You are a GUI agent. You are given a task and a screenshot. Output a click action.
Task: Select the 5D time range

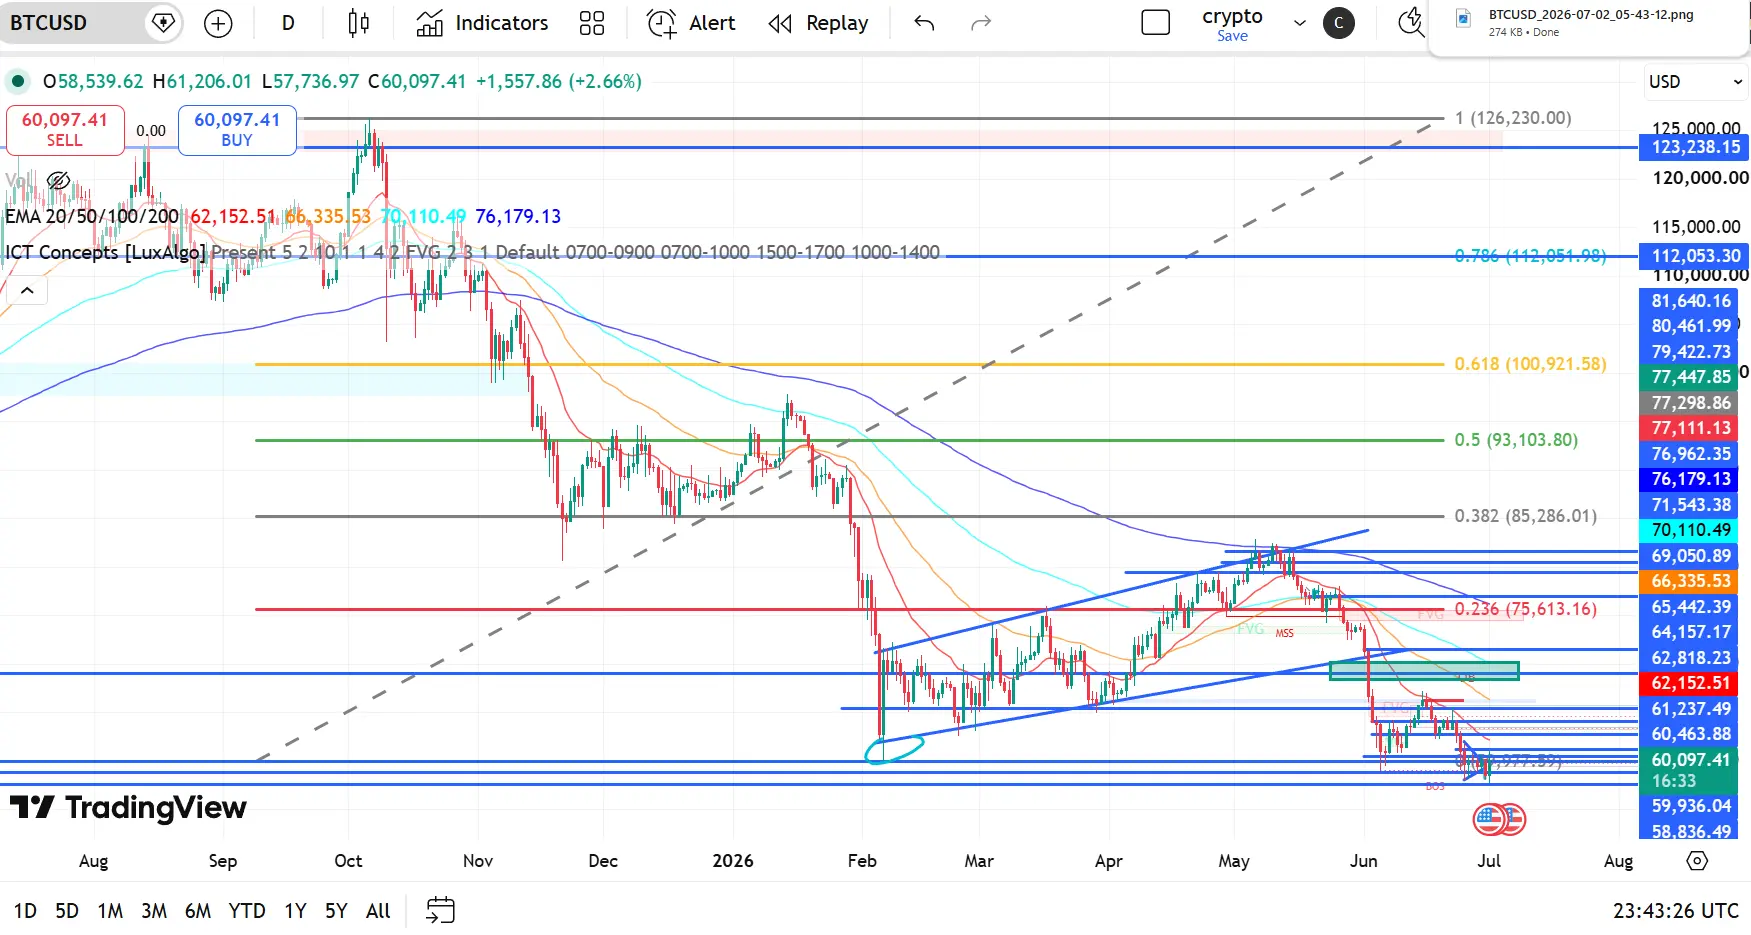tap(67, 911)
